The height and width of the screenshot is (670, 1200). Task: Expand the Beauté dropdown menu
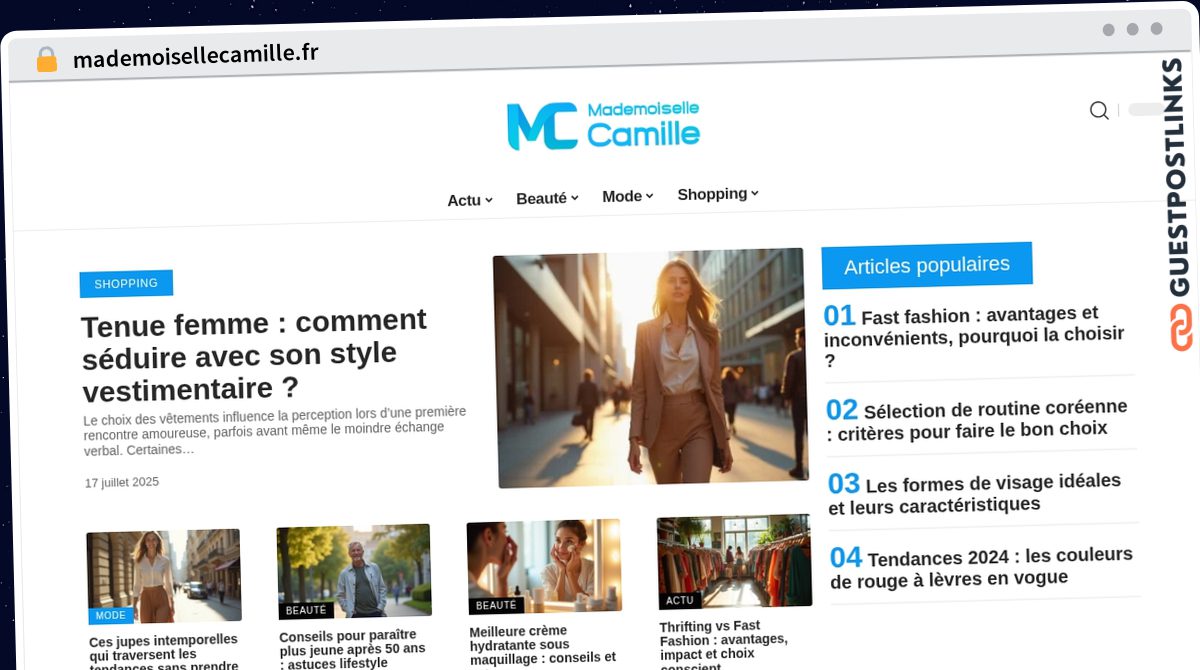pyautogui.click(x=547, y=198)
